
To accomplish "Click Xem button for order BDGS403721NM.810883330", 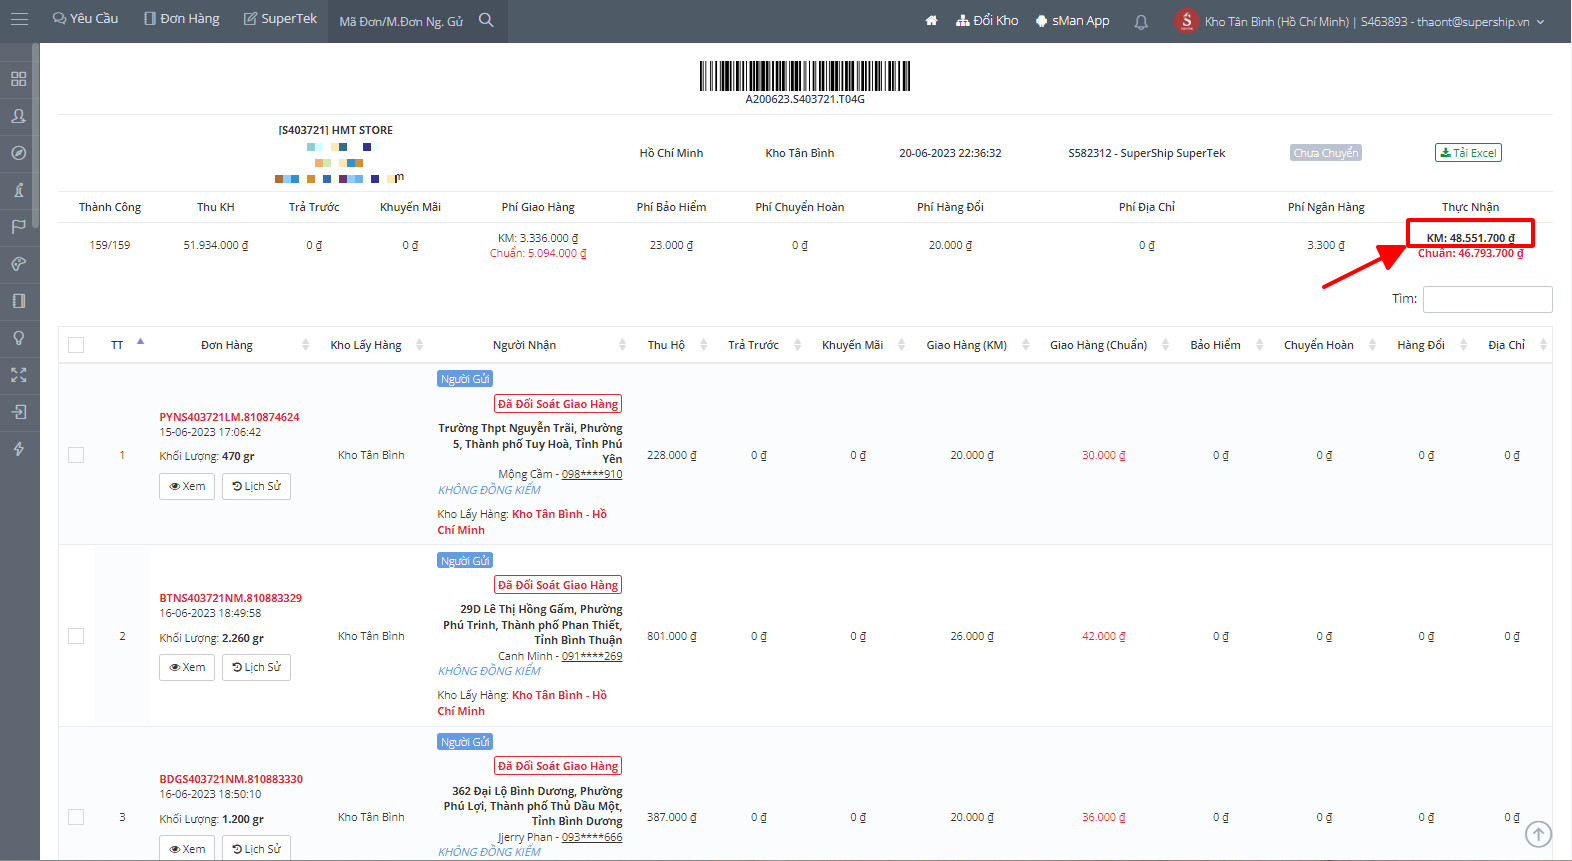I will click(x=187, y=848).
